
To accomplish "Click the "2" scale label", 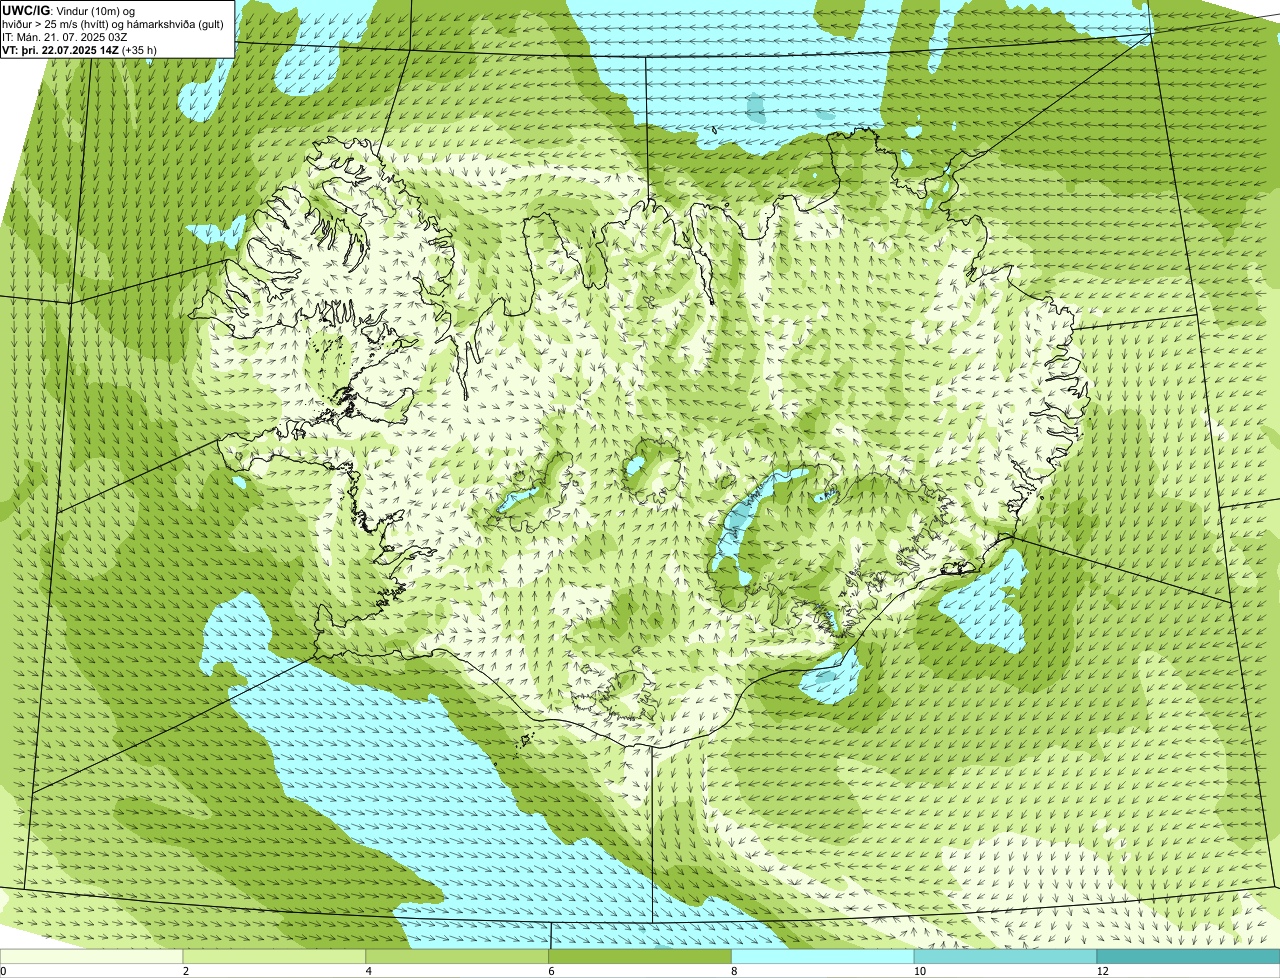I will (185, 971).
